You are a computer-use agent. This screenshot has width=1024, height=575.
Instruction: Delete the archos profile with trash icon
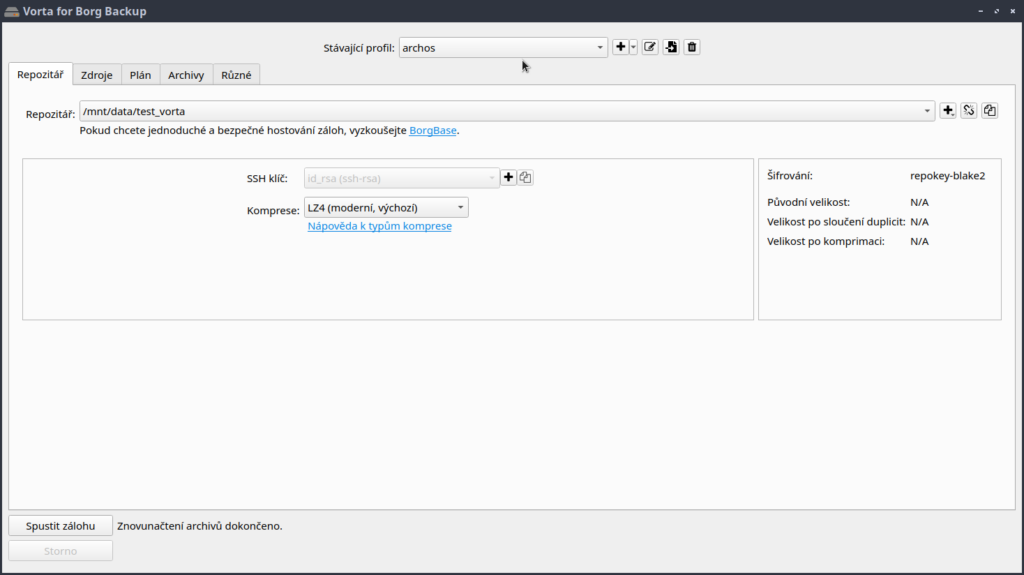[x=692, y=47]
